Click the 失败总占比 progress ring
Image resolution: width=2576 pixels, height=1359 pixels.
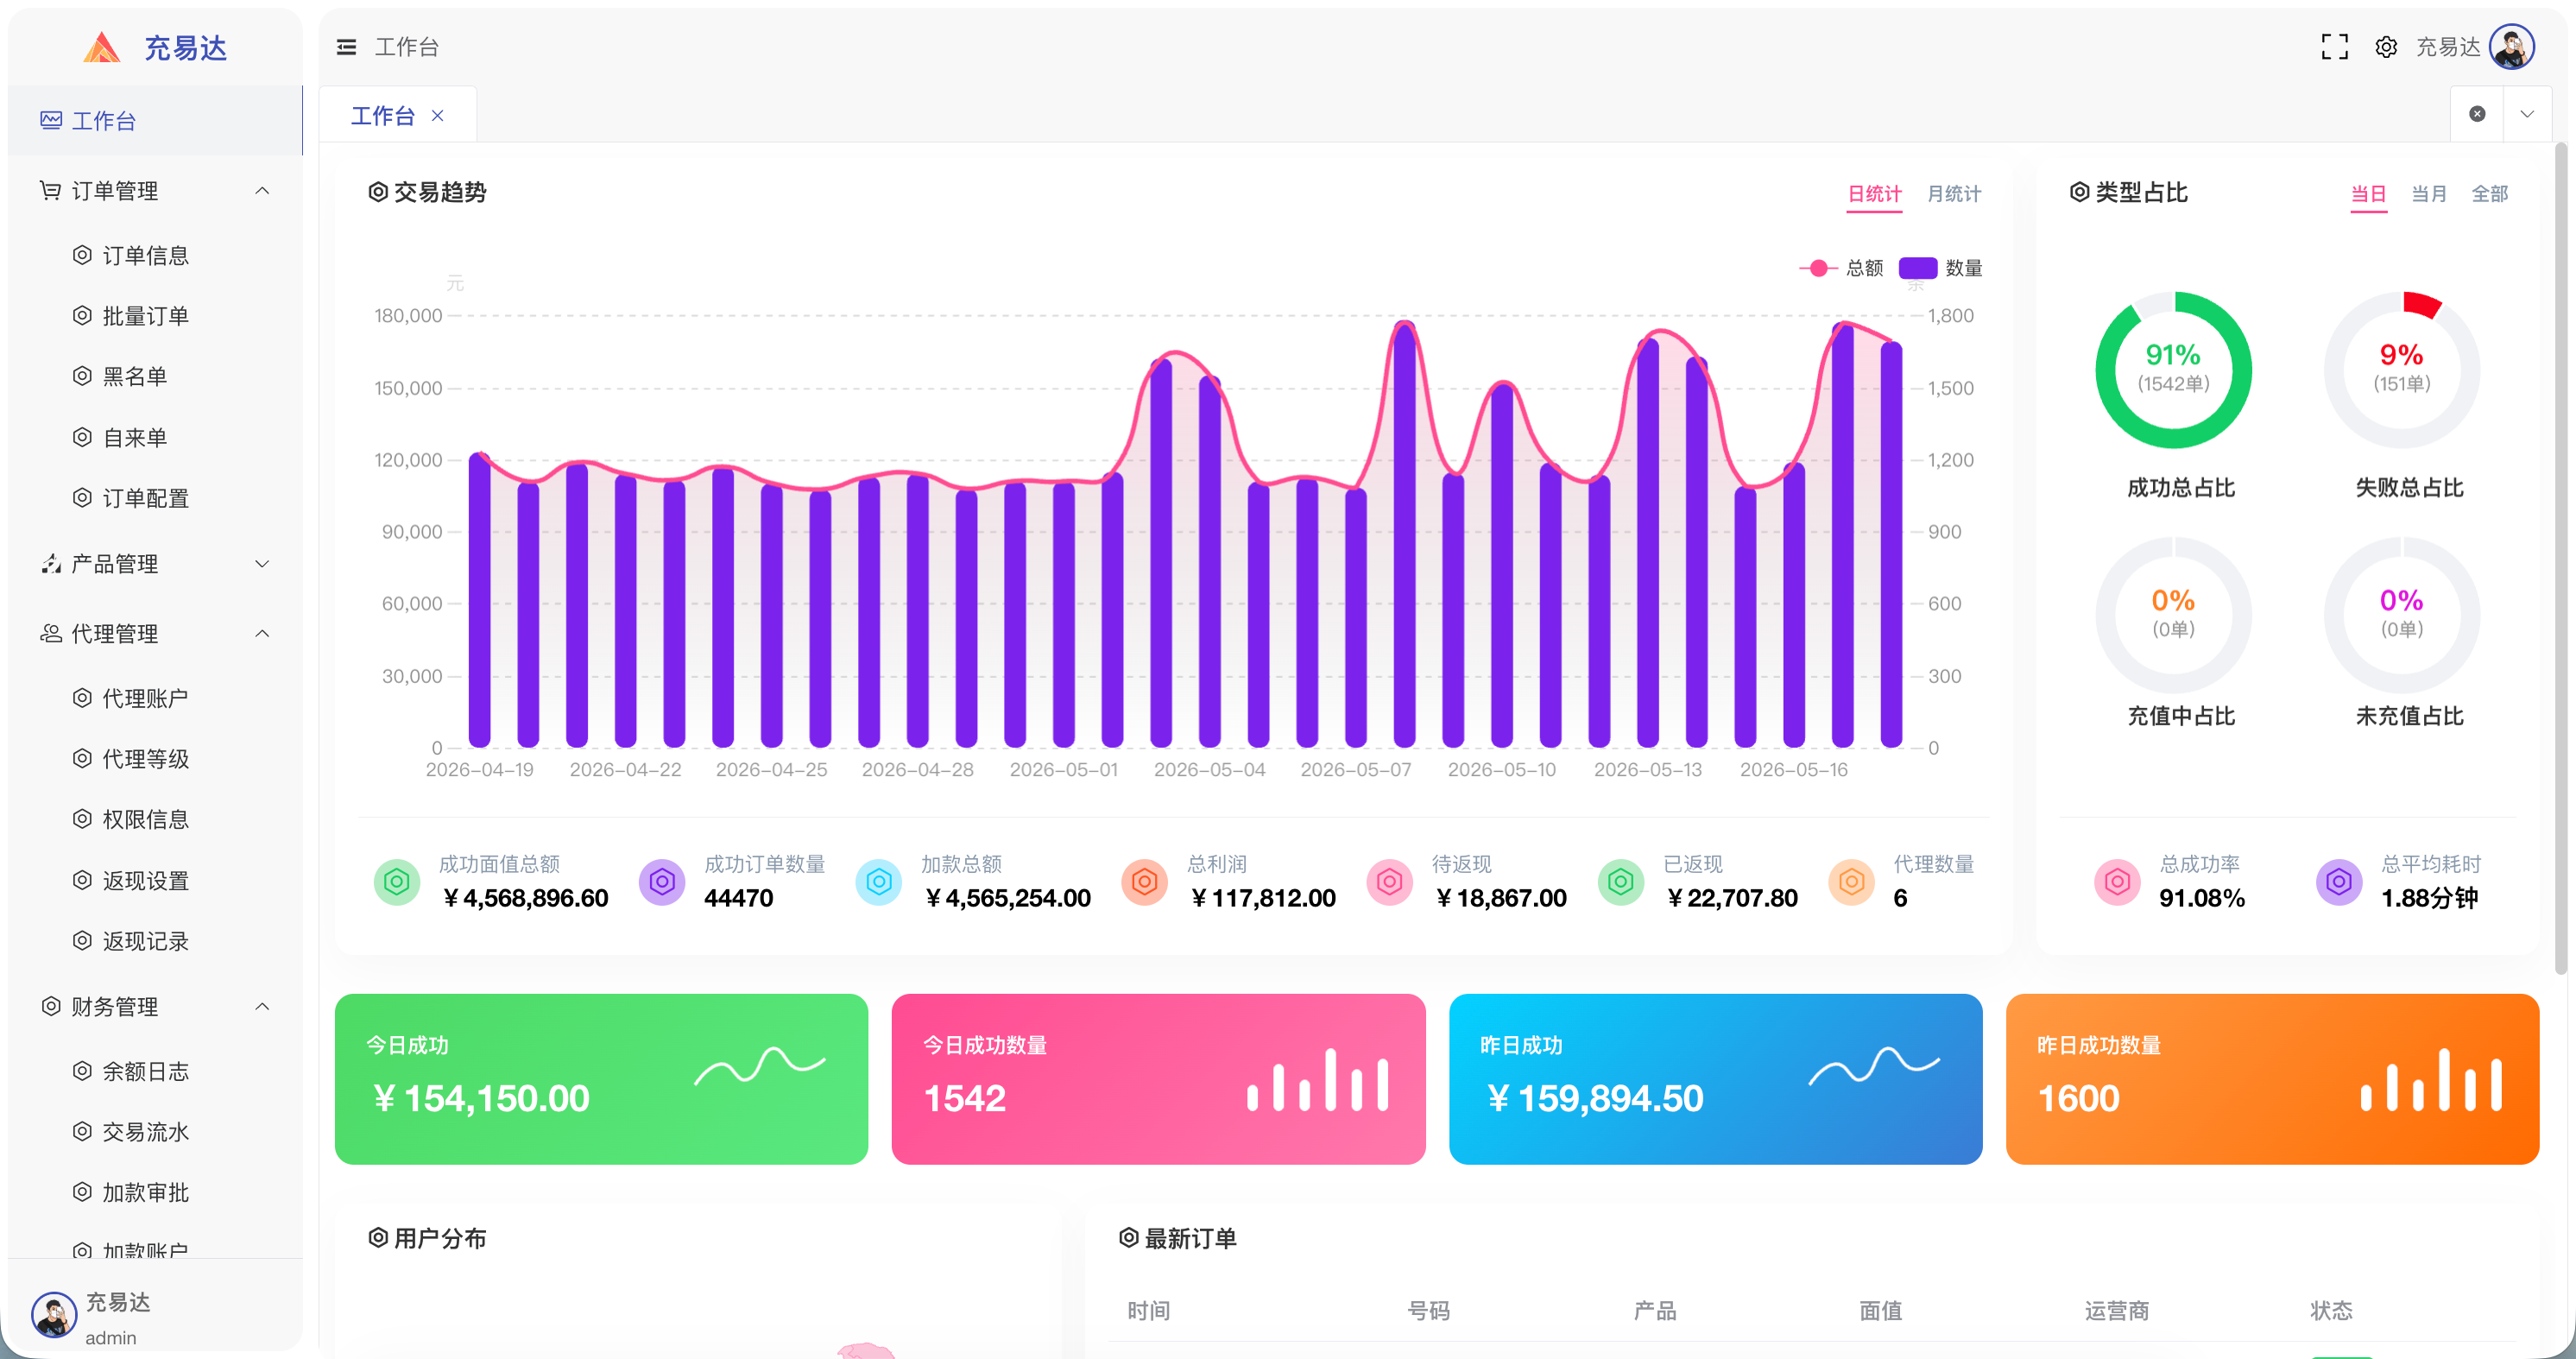pos(2401,370)
